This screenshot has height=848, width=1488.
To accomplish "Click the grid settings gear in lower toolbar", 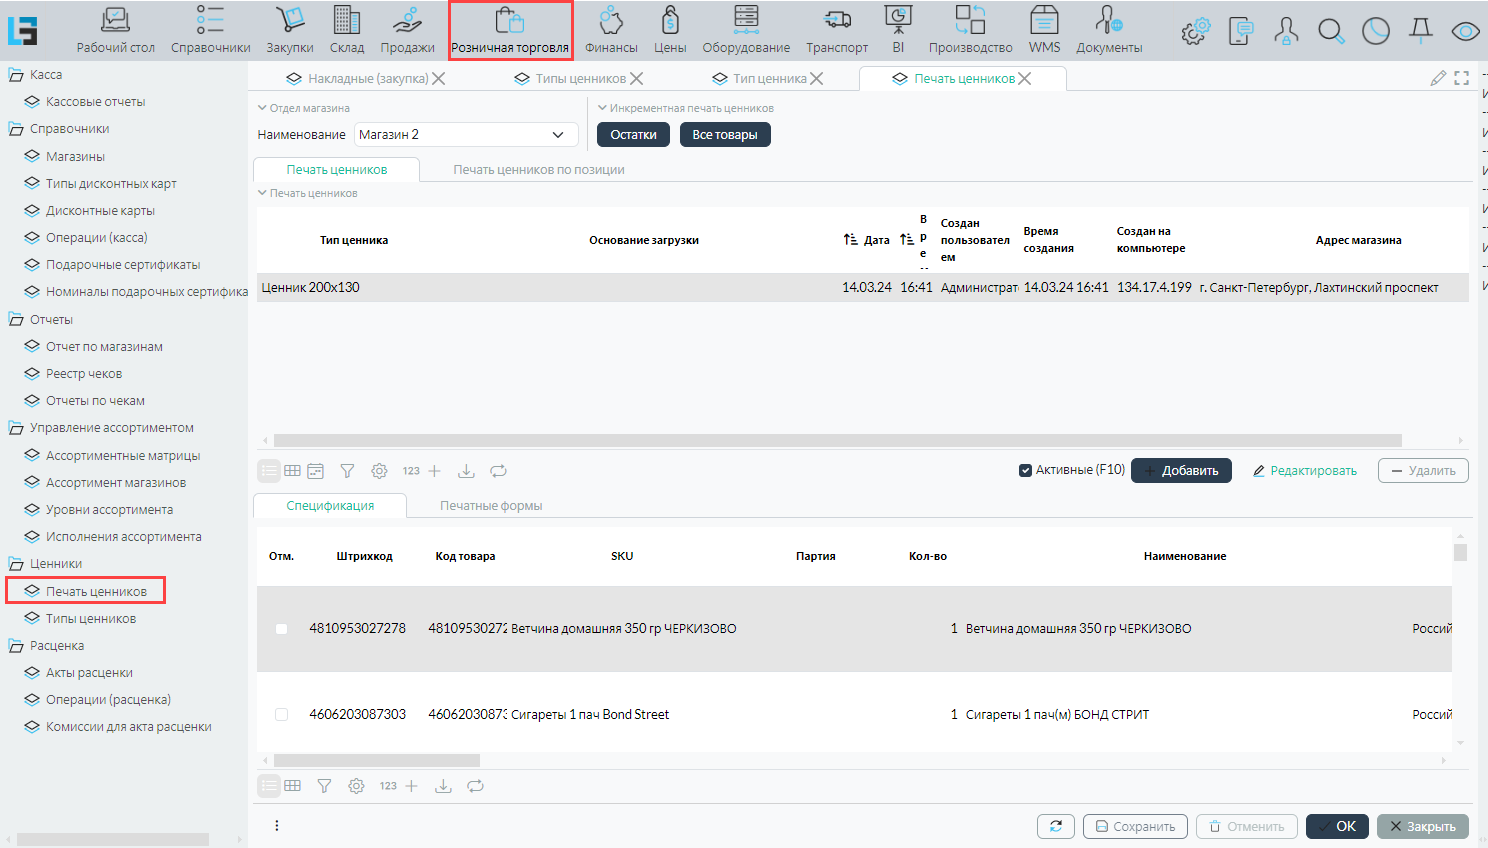I will tap(356, 786).
